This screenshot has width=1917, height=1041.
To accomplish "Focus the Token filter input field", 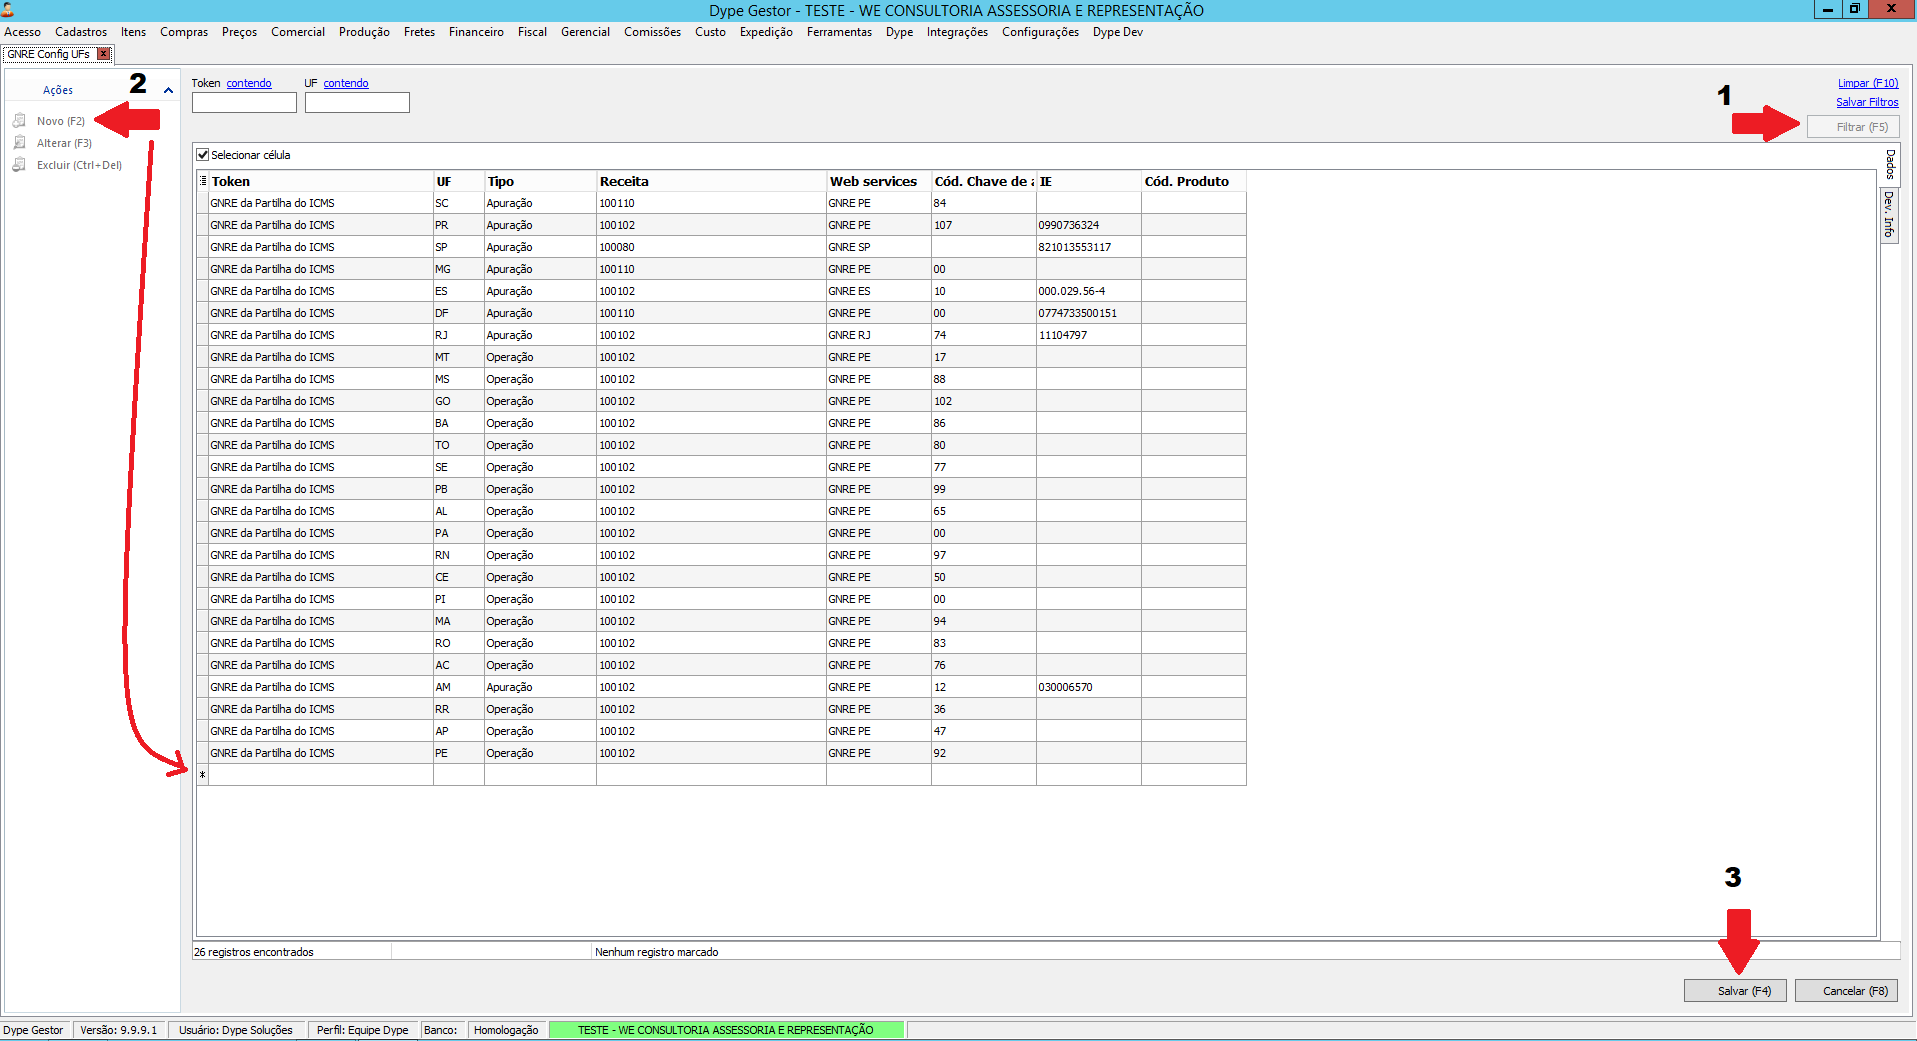I will [244, 102].
